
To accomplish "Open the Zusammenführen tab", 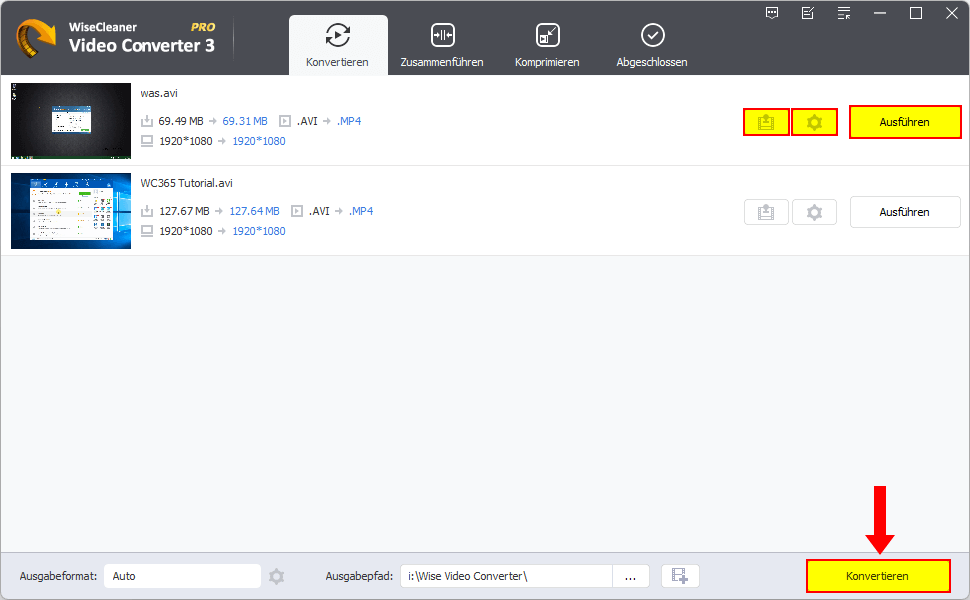I will pyautogui.click(x=442, y=45).
